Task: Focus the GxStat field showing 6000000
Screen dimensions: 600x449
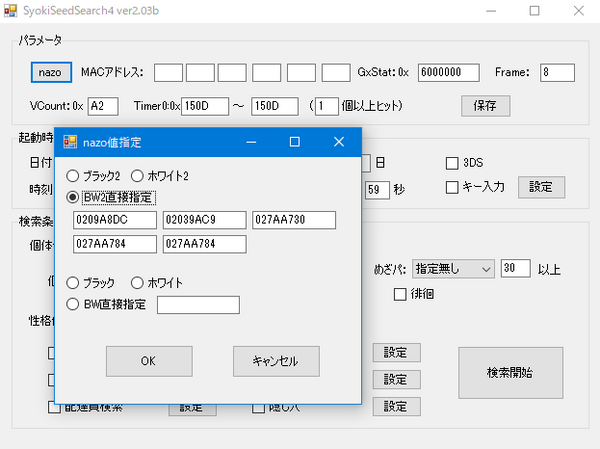Action: [448, 73]
